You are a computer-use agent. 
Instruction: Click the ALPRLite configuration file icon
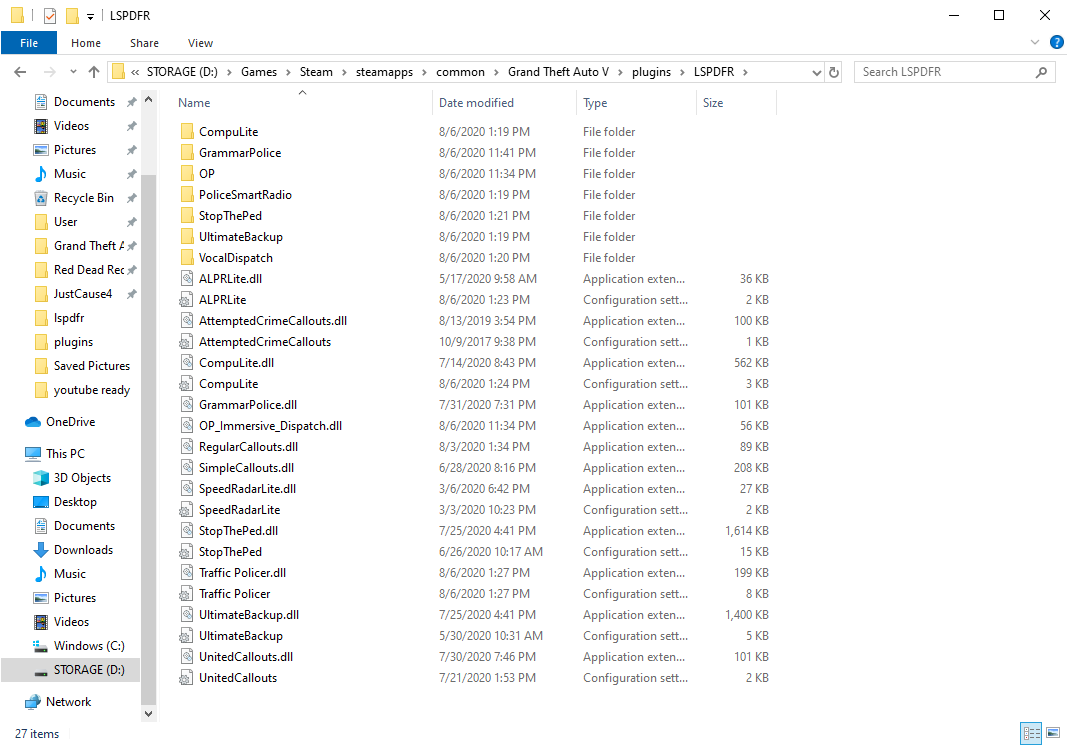186,299
